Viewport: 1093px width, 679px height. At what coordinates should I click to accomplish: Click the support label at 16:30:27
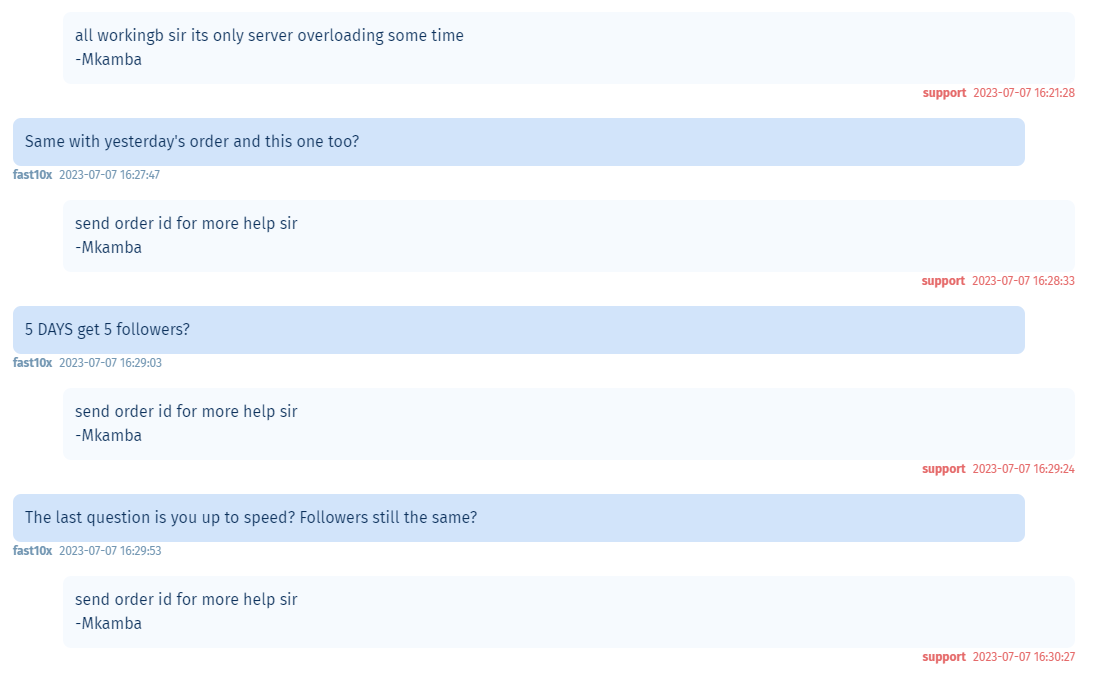point(944,658)
